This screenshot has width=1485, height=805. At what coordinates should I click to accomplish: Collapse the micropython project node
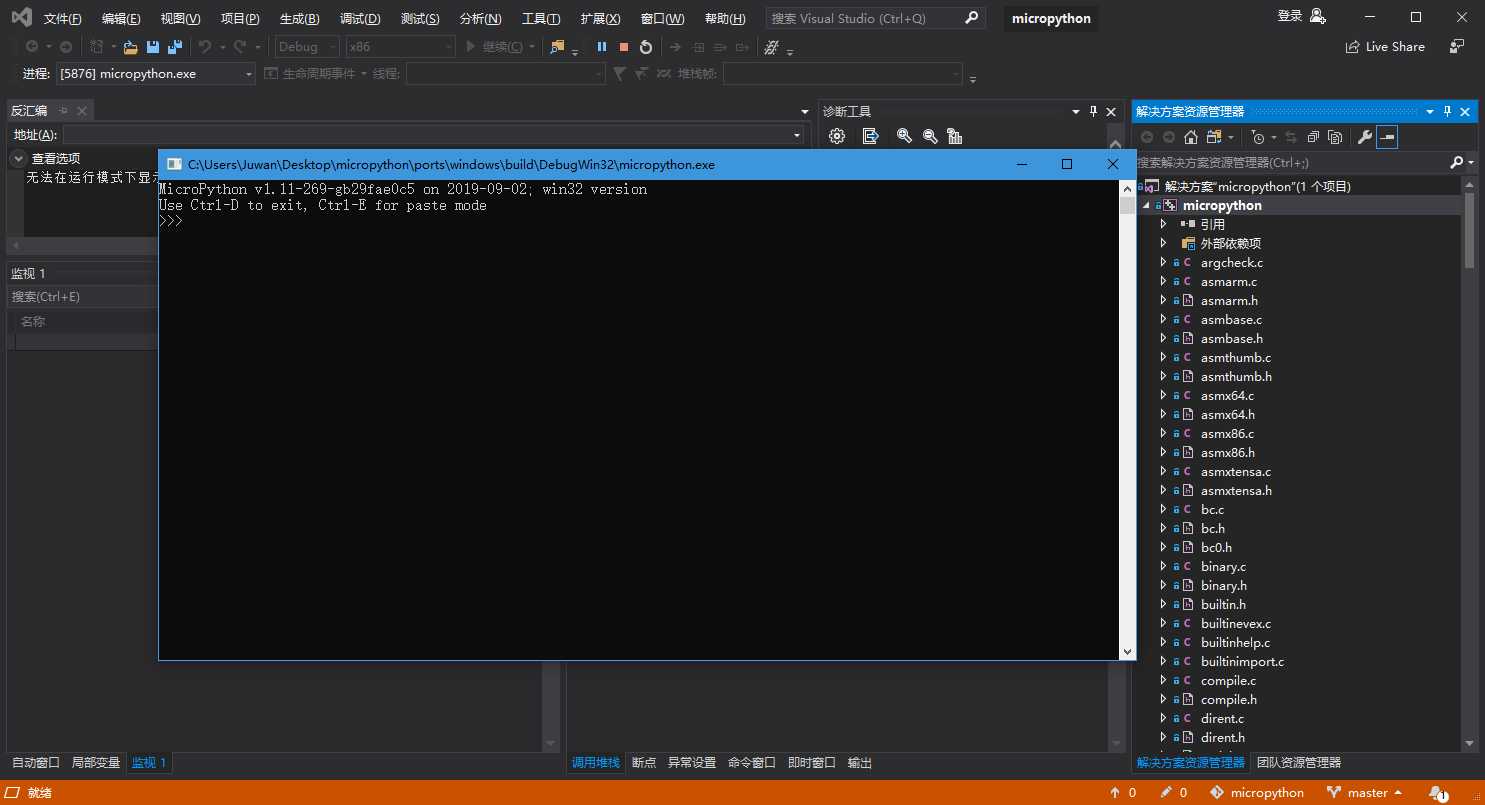click(x=1146, y=206)
